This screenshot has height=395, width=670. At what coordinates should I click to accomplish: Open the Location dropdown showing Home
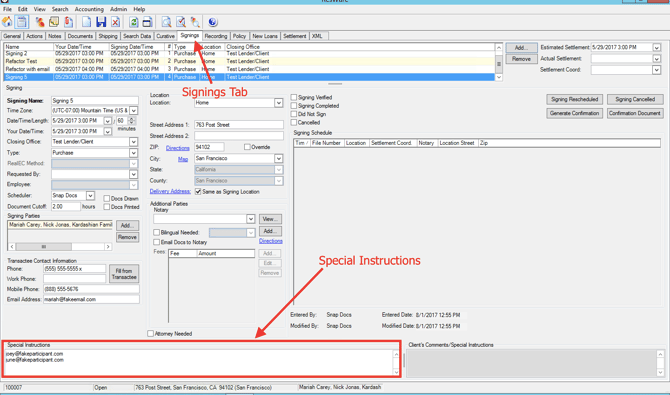point(278,103)
